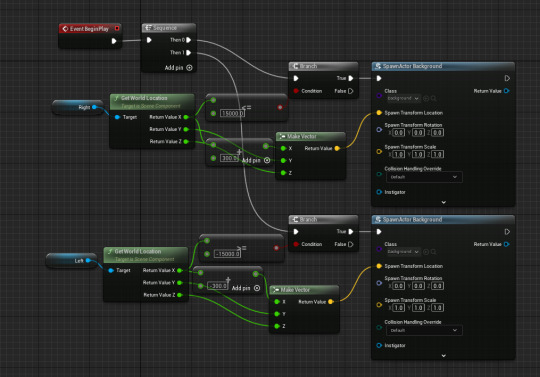Click the Then 1 exec pin on Sequence

coord(189,53)
